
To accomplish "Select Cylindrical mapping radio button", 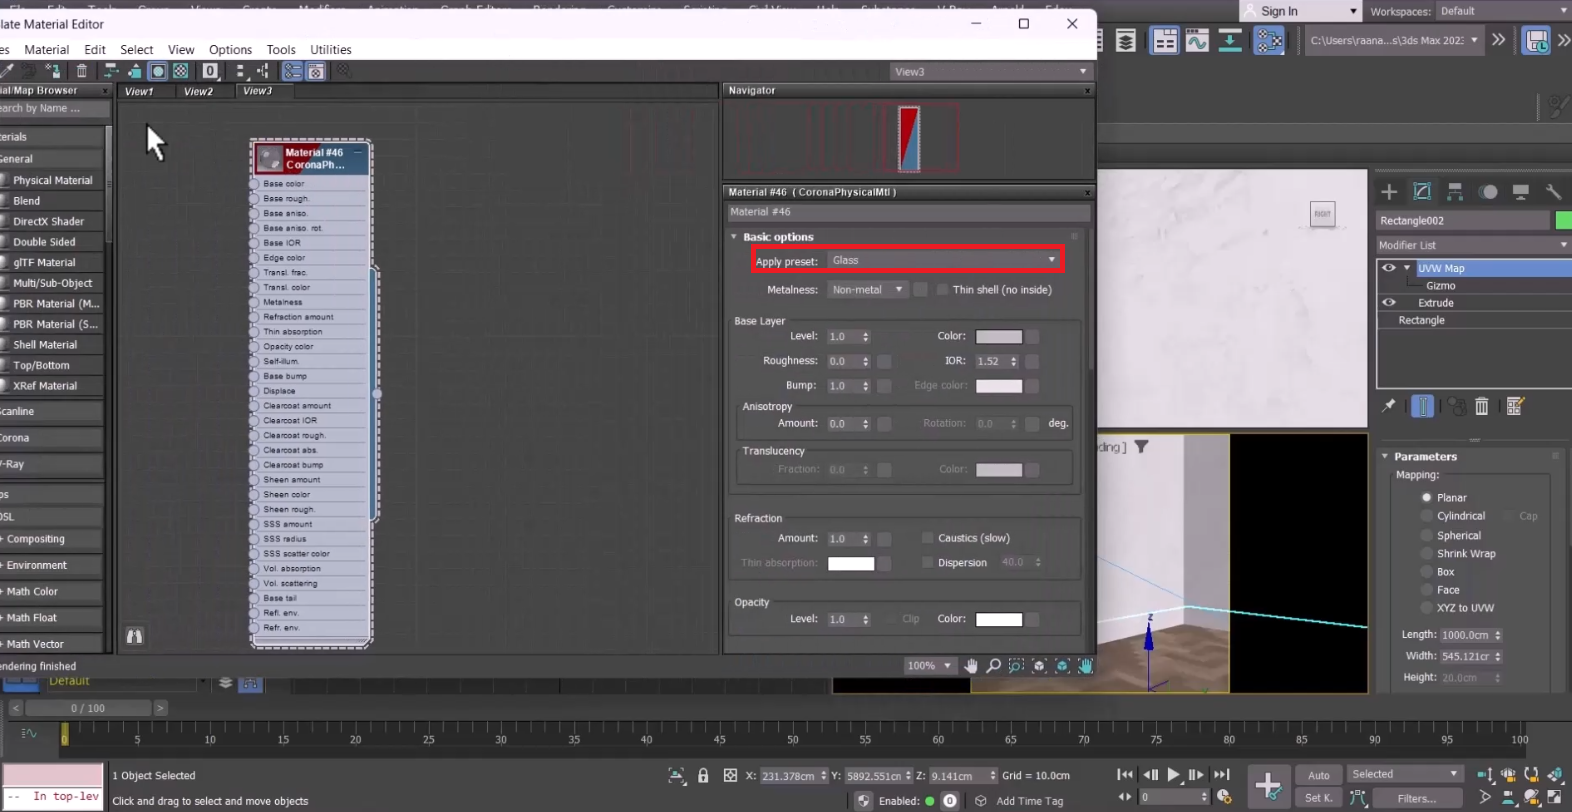I will tap(1427, 516).
